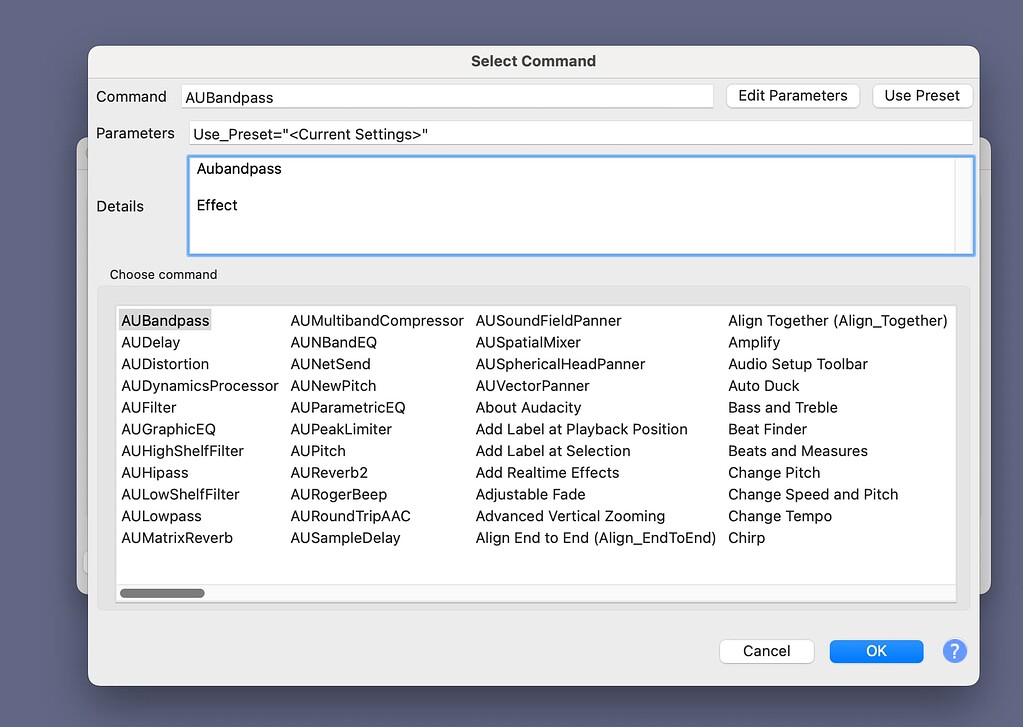The width and height of the screenshot is (1023, 727).
Task: Click the horizontal scrollbar below the command list
Action: tap(162, 592)
